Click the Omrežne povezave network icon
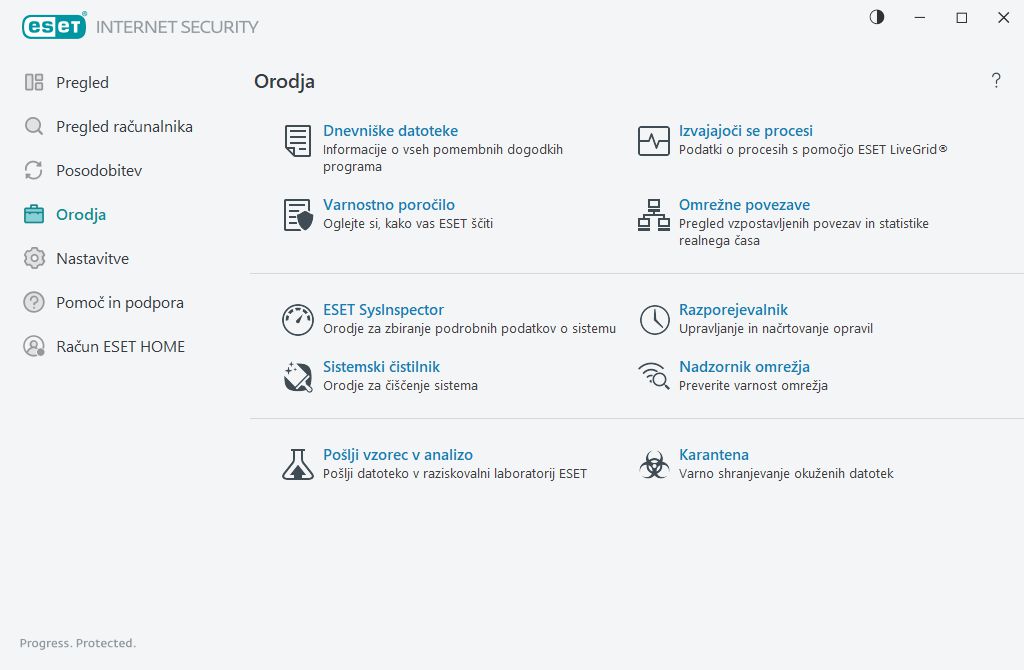Viewport: 1024px width, 670px height. (654, 215)
